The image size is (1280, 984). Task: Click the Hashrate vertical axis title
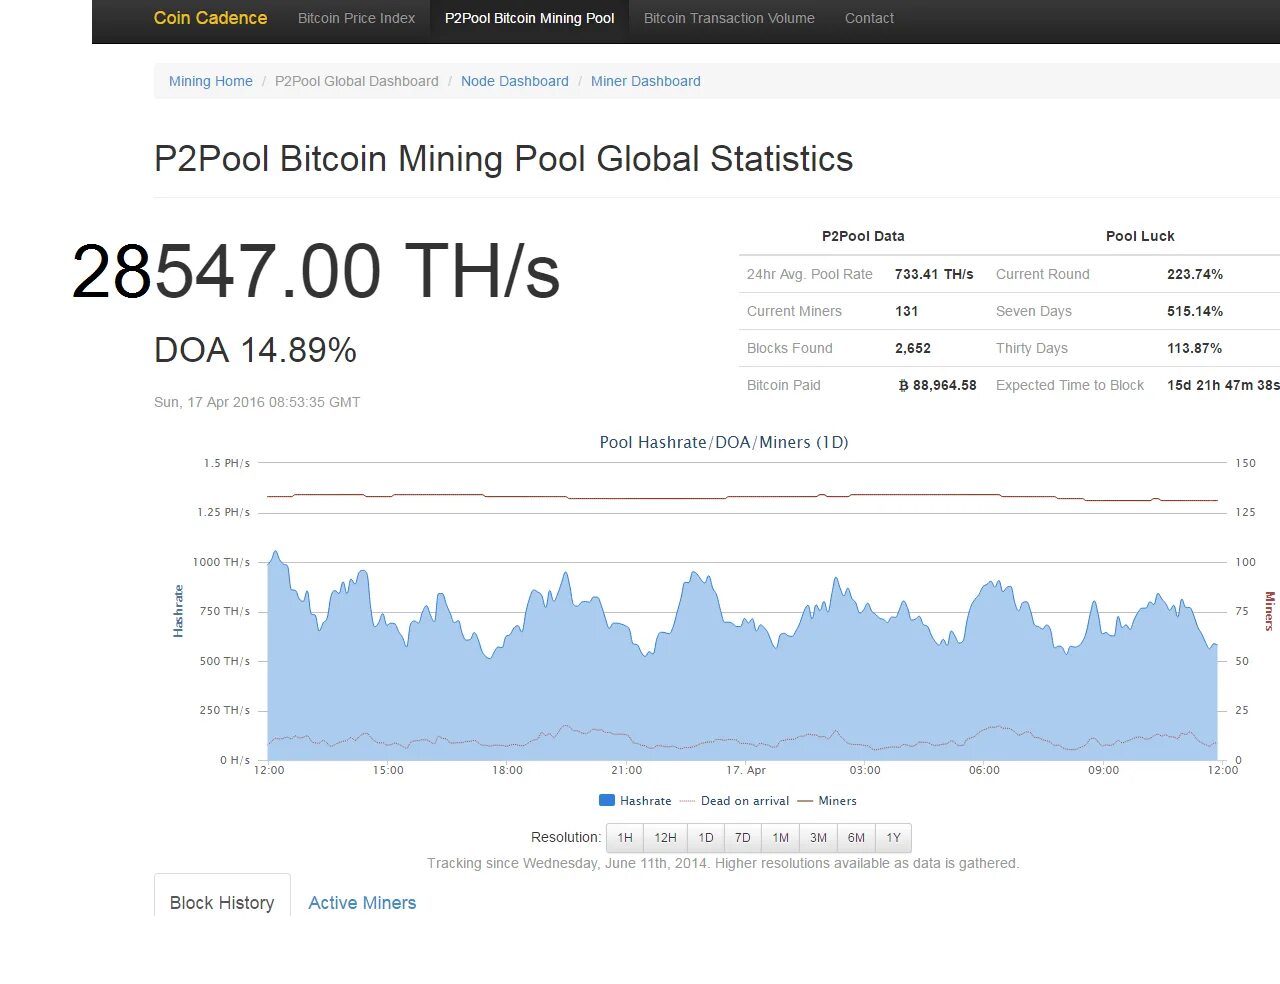click(x=178, y=611)
